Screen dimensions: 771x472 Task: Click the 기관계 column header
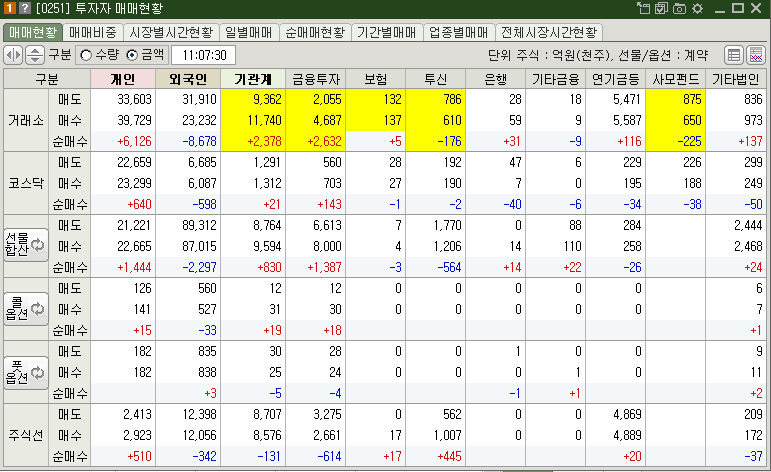(x=253, y=79)
